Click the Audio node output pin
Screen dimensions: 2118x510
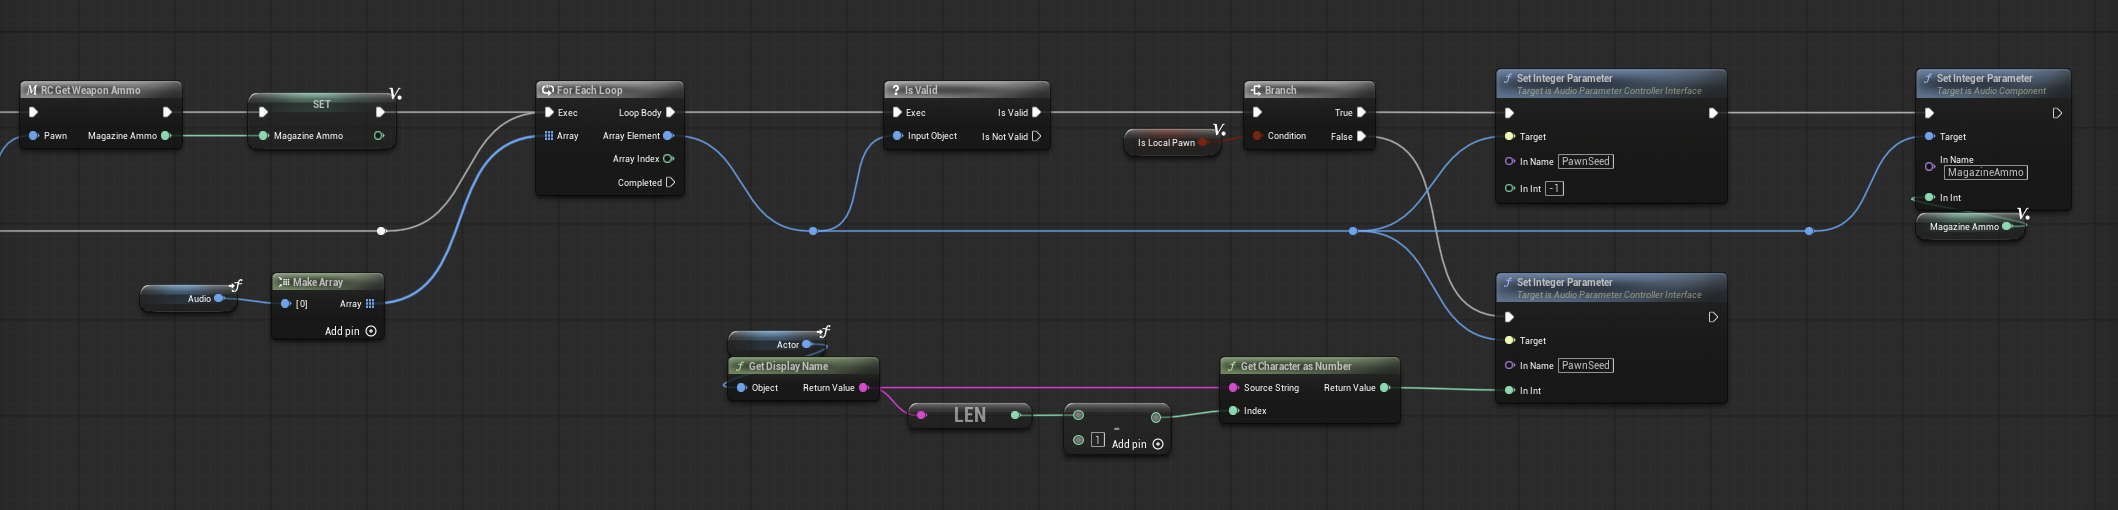(x=219, y=298)
